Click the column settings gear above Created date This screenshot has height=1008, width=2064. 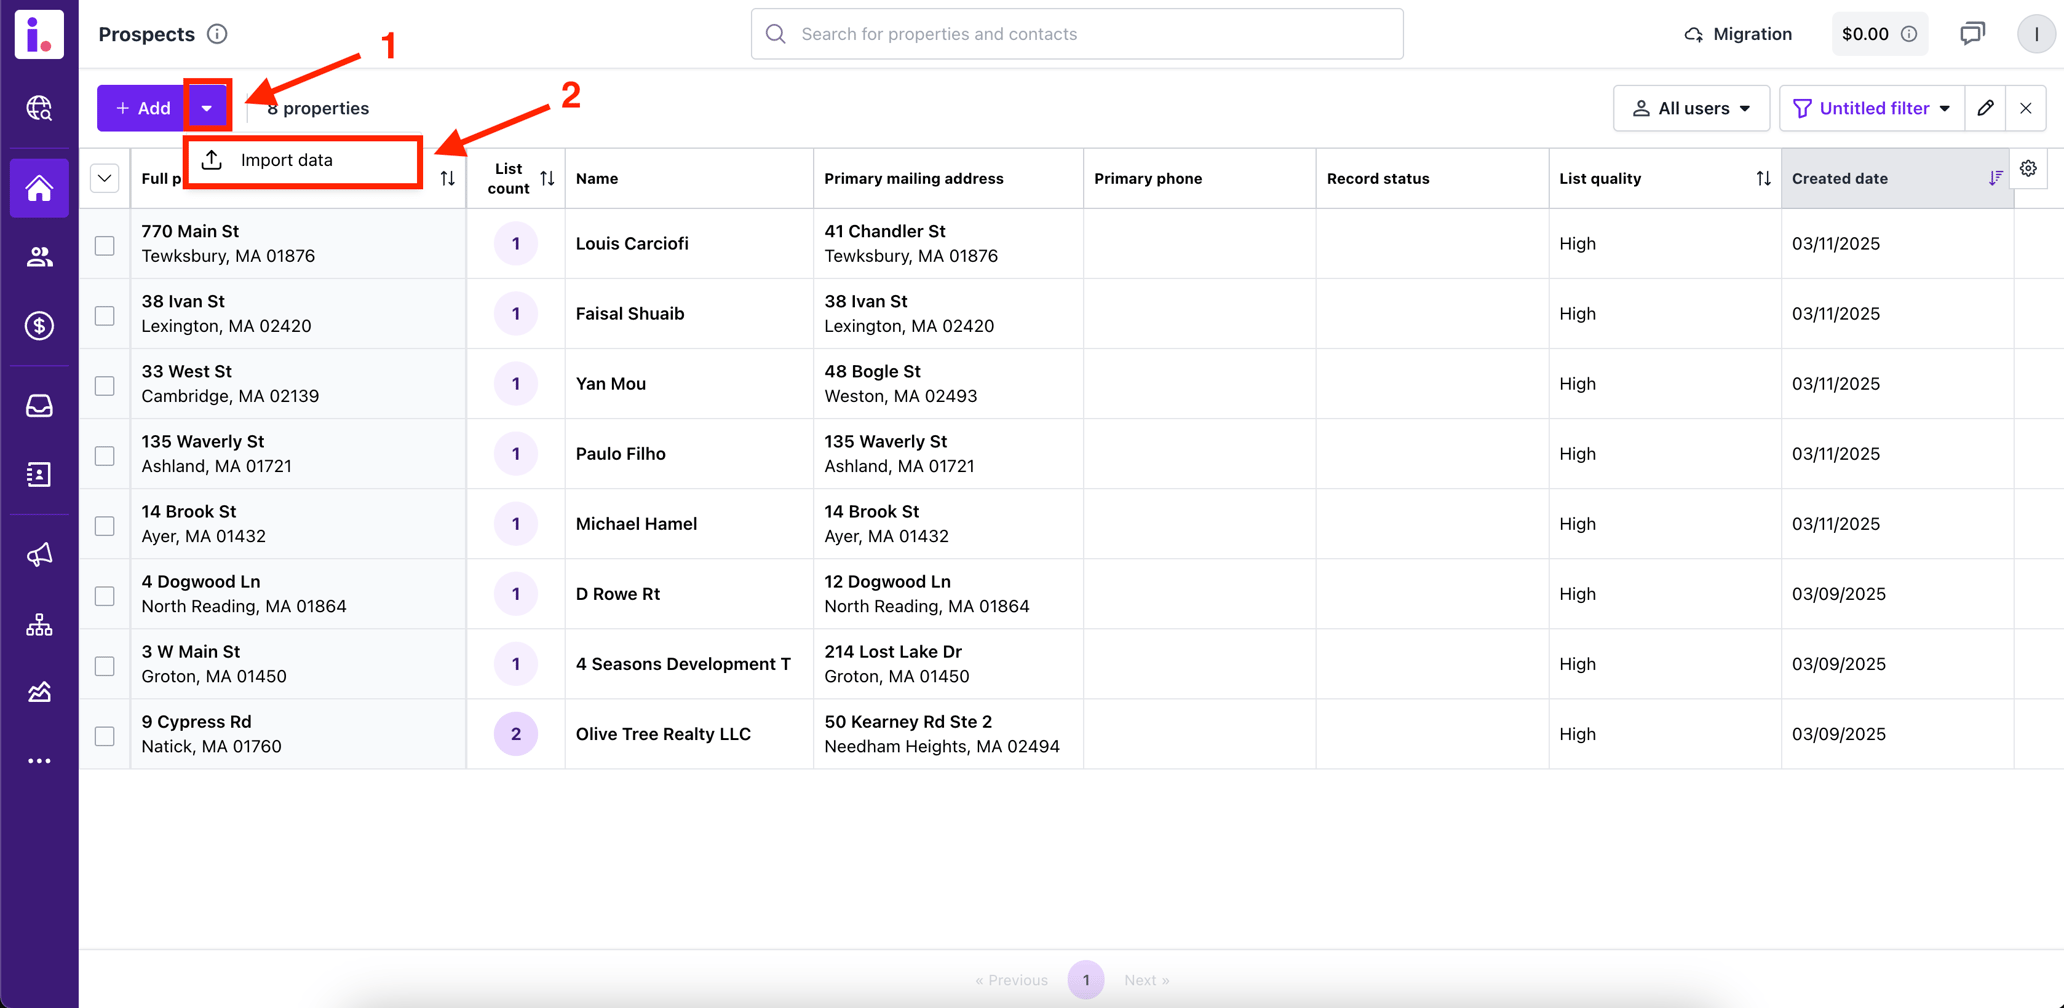pyautogui.click(x=2029, y=168)
